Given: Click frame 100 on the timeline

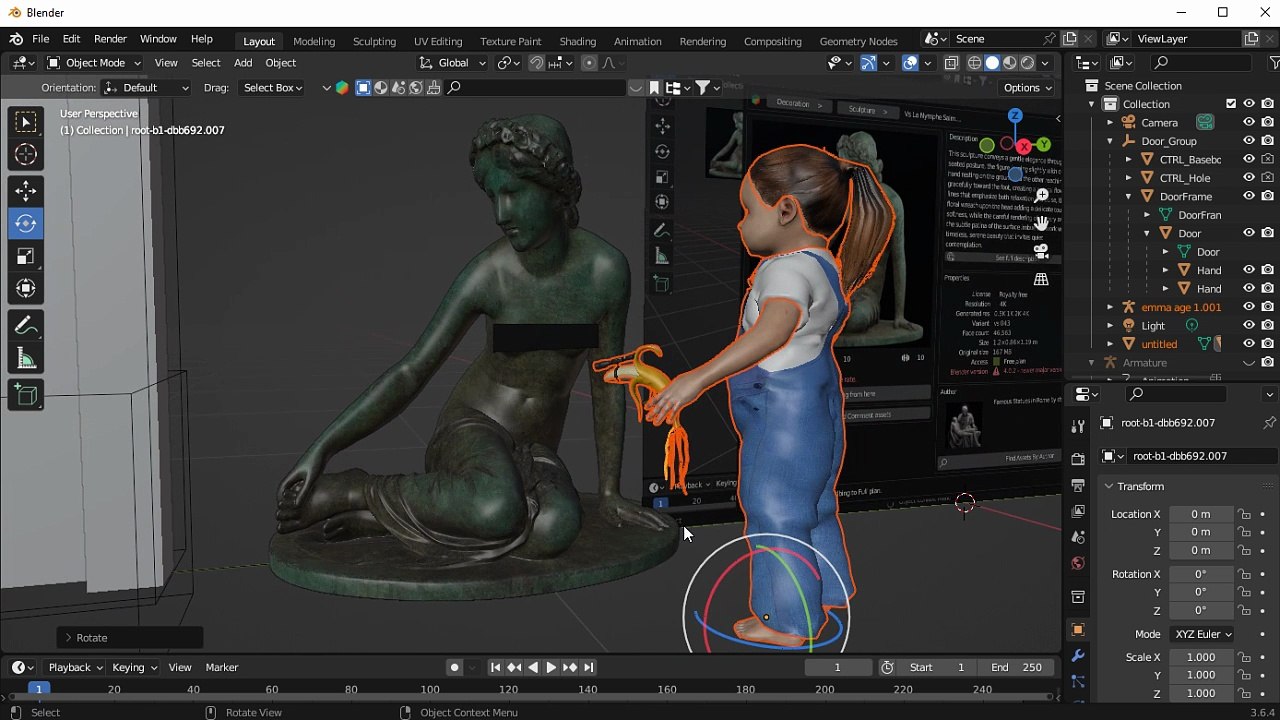Looking at the screenshot, I should pyautogui.click(x=430, y=689).
